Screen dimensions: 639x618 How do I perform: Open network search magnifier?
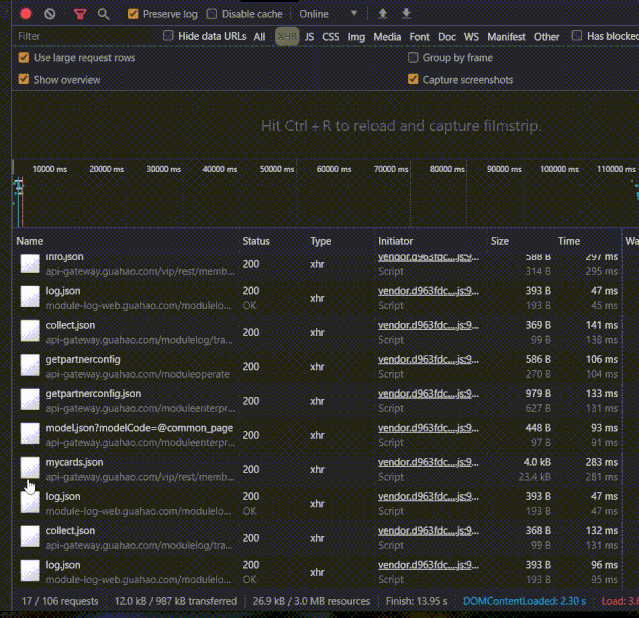pyautogui.click(x=104, y=14)
